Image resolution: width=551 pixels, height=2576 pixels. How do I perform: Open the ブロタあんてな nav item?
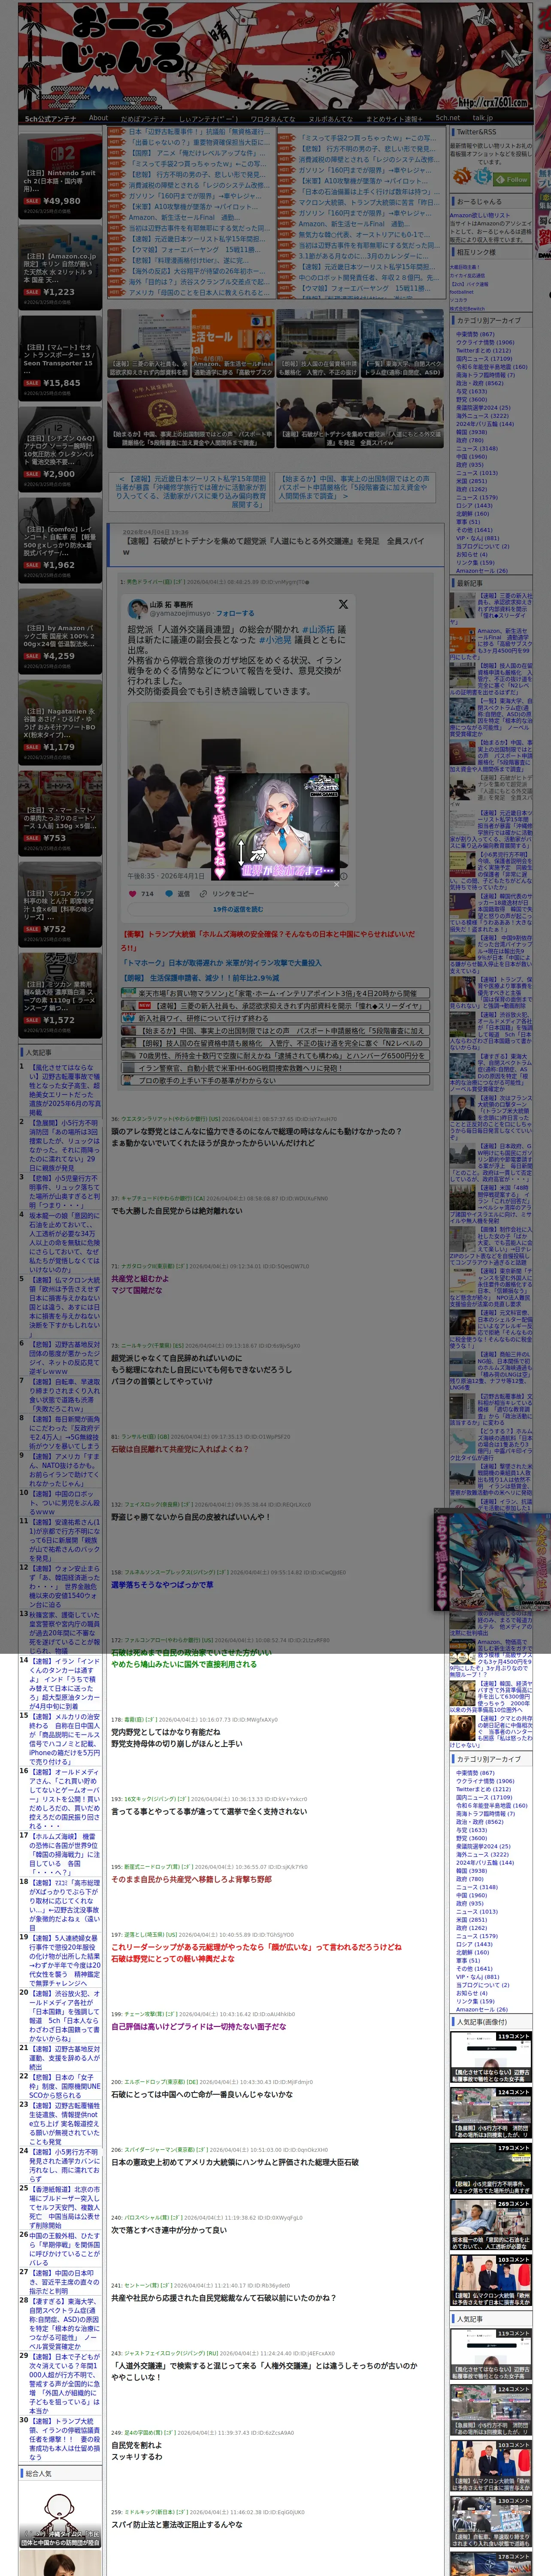[273, 118]
